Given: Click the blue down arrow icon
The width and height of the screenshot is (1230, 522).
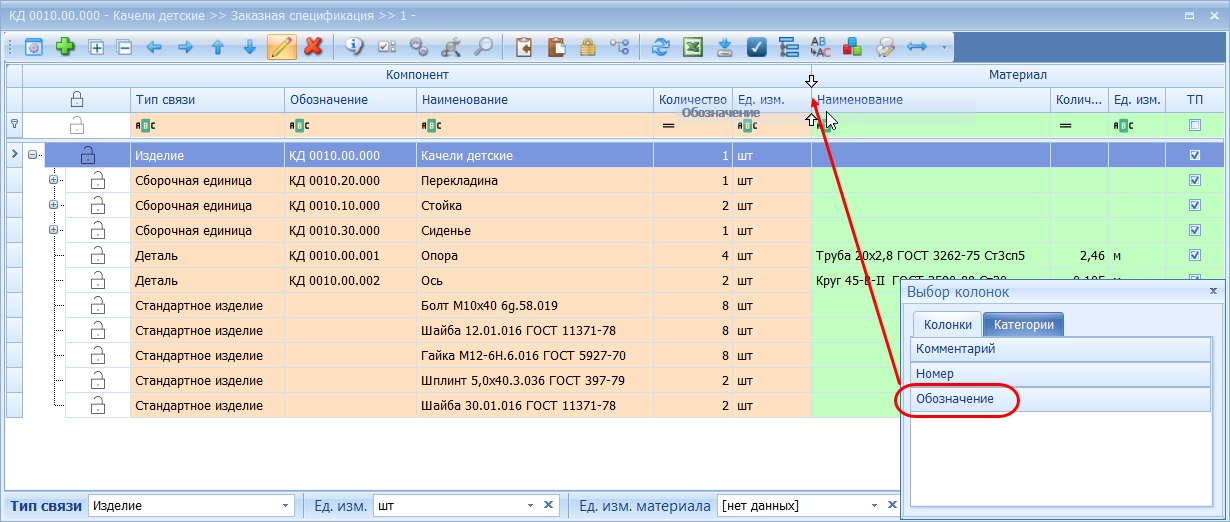Looking at the screenshot, I should (x=250, y=46).
